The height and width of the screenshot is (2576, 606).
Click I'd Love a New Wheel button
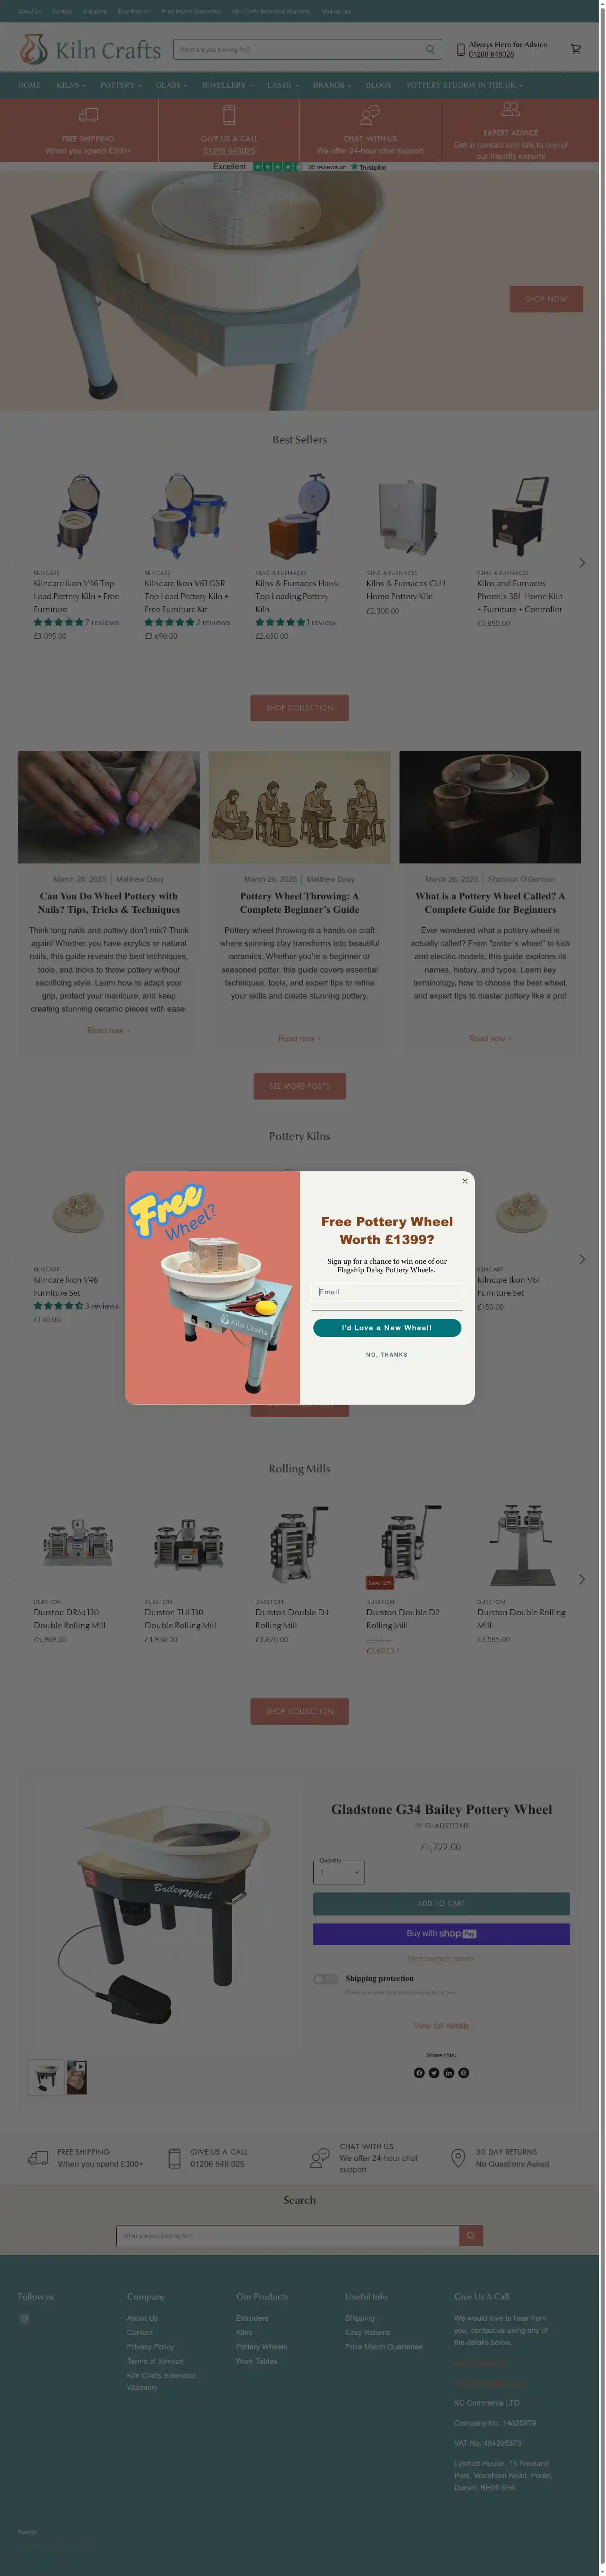(x=387, y=1328)
